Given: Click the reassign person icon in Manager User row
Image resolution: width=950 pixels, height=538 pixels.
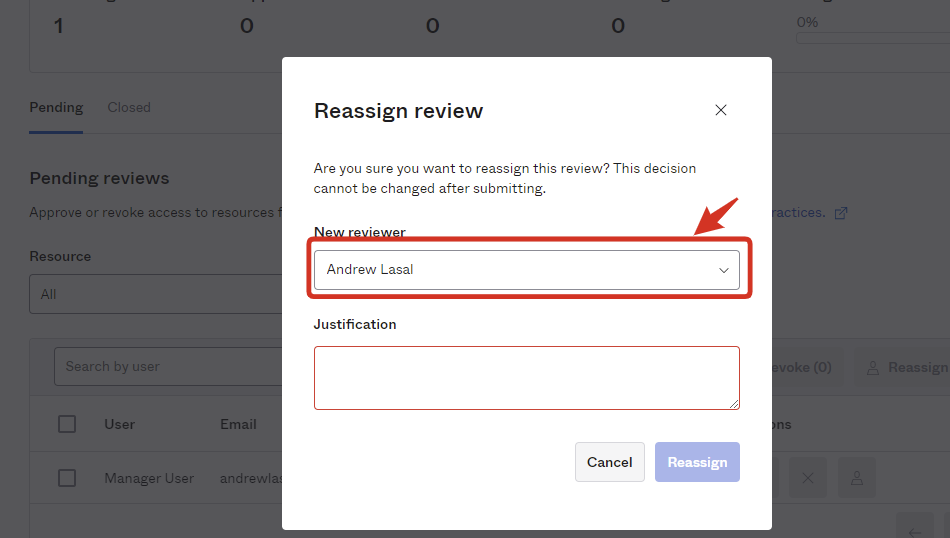Looking at the screenshot, I should pyautogui.click(x=857, y=478).
